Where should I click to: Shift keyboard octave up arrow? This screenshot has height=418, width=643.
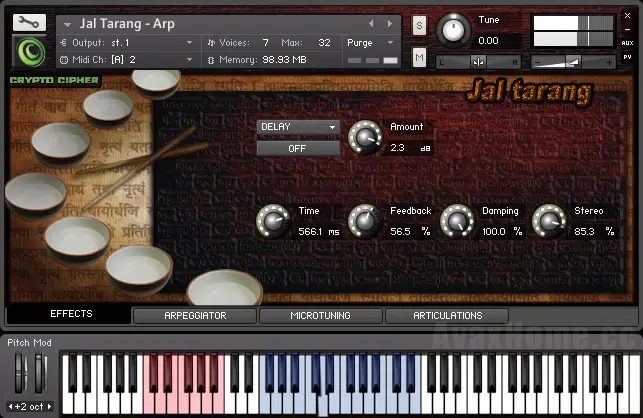(49, 407)
